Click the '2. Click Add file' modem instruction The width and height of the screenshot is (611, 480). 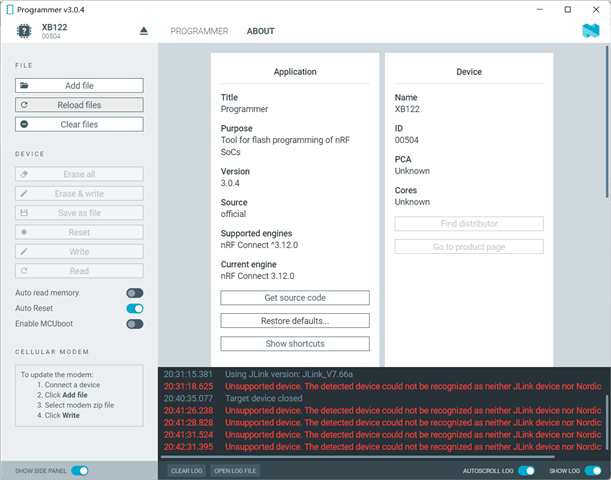click(62, 395)
